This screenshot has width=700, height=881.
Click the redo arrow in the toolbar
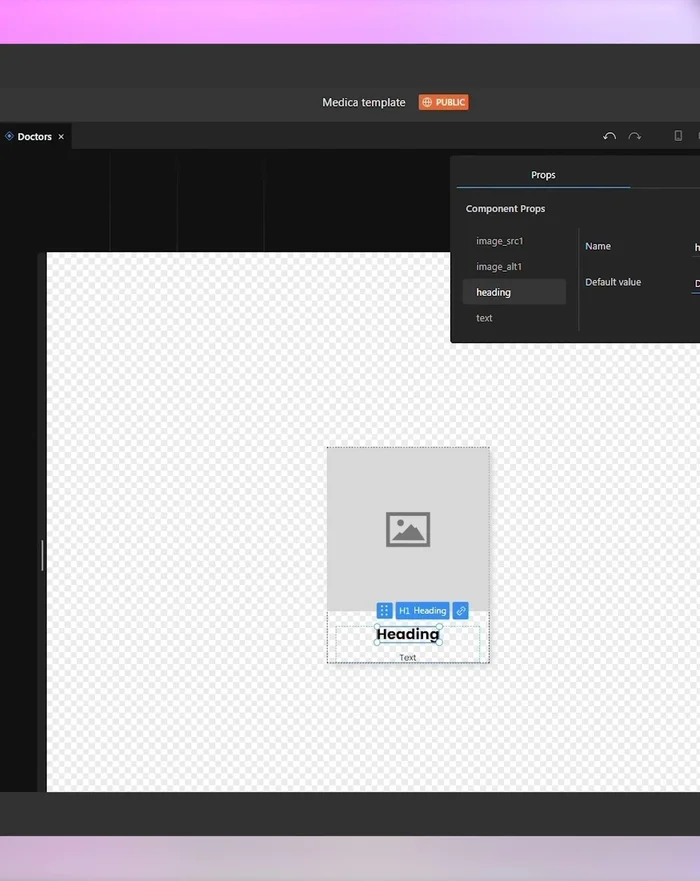634,136
